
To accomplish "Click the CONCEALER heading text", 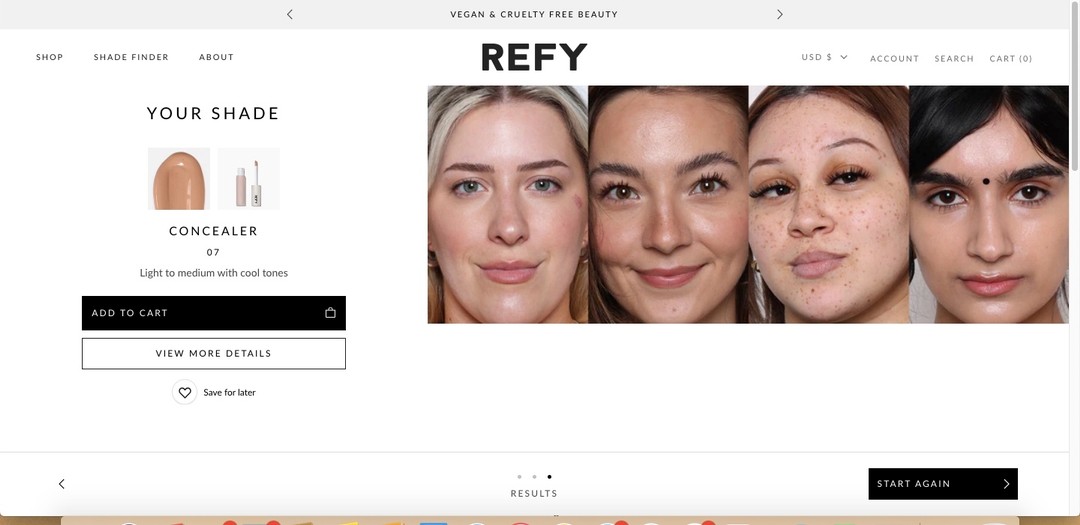I will tap(214, 231).
